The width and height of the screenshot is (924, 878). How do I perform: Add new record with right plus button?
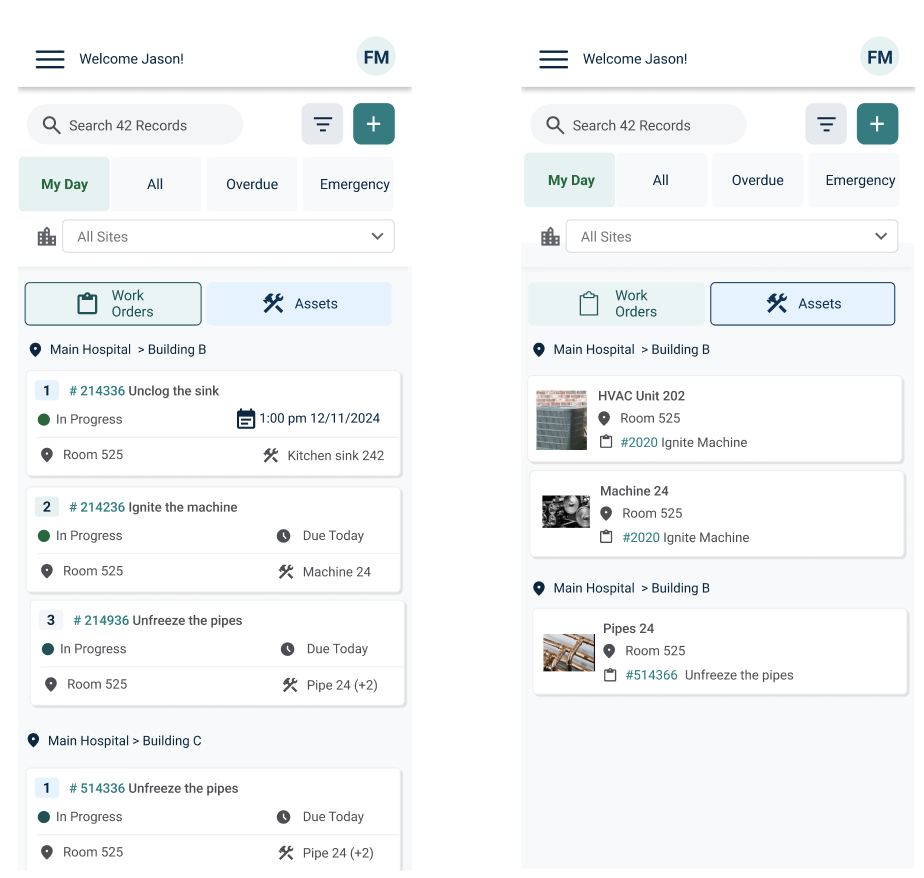[x=877, y=124]
